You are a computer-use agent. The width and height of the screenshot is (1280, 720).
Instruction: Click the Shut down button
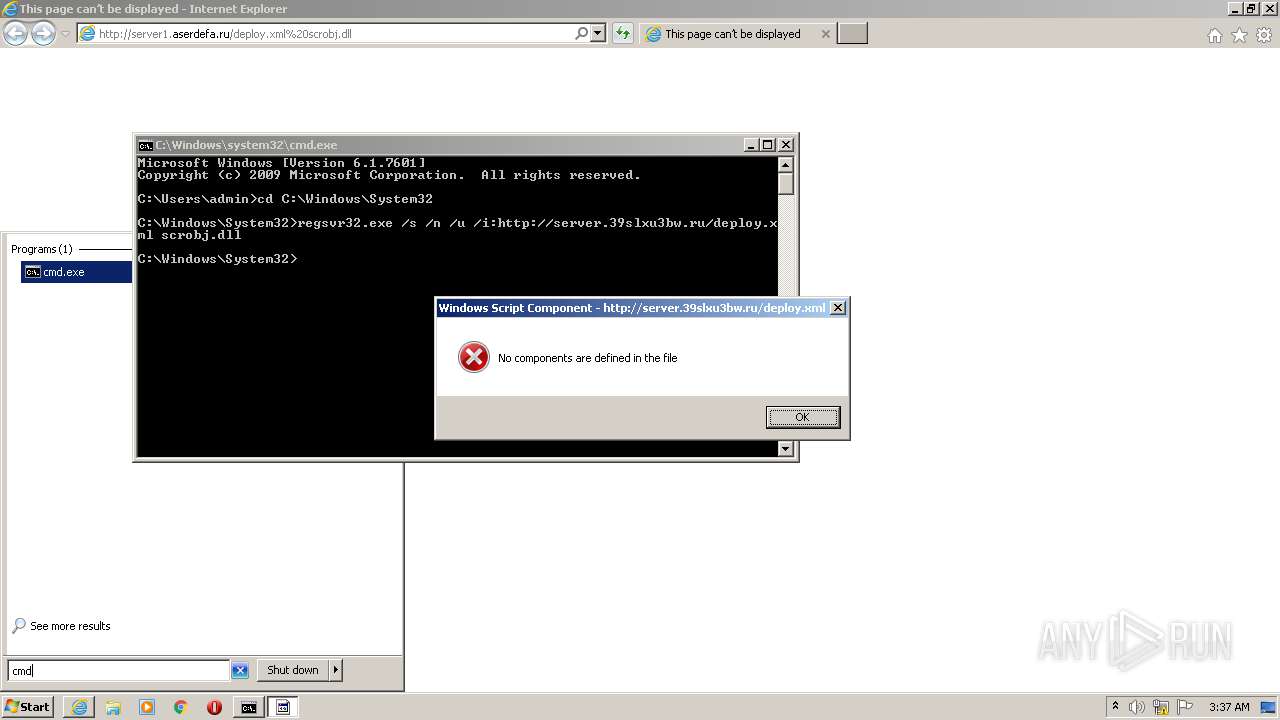pyautogui.click(x=292, y=670)
